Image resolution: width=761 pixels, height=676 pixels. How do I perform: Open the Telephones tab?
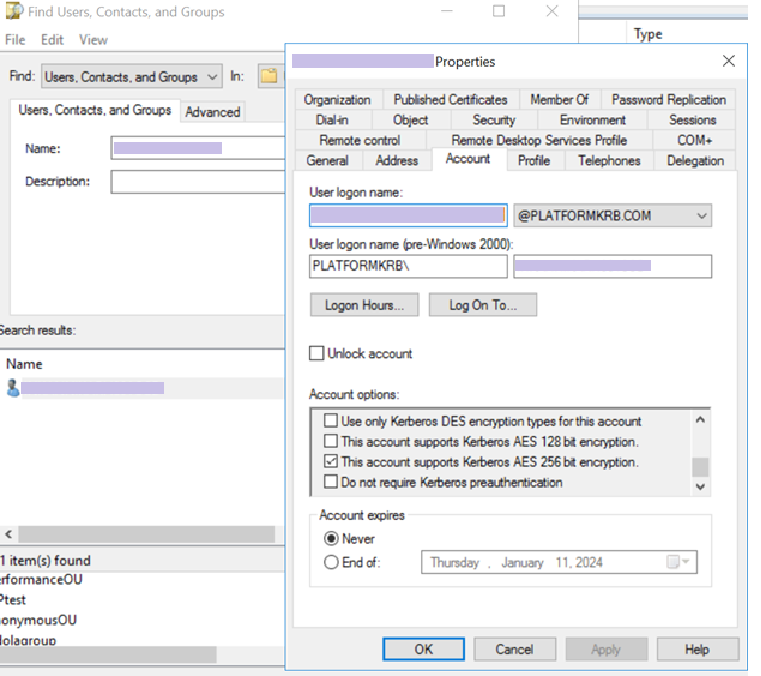click(609, 161)
